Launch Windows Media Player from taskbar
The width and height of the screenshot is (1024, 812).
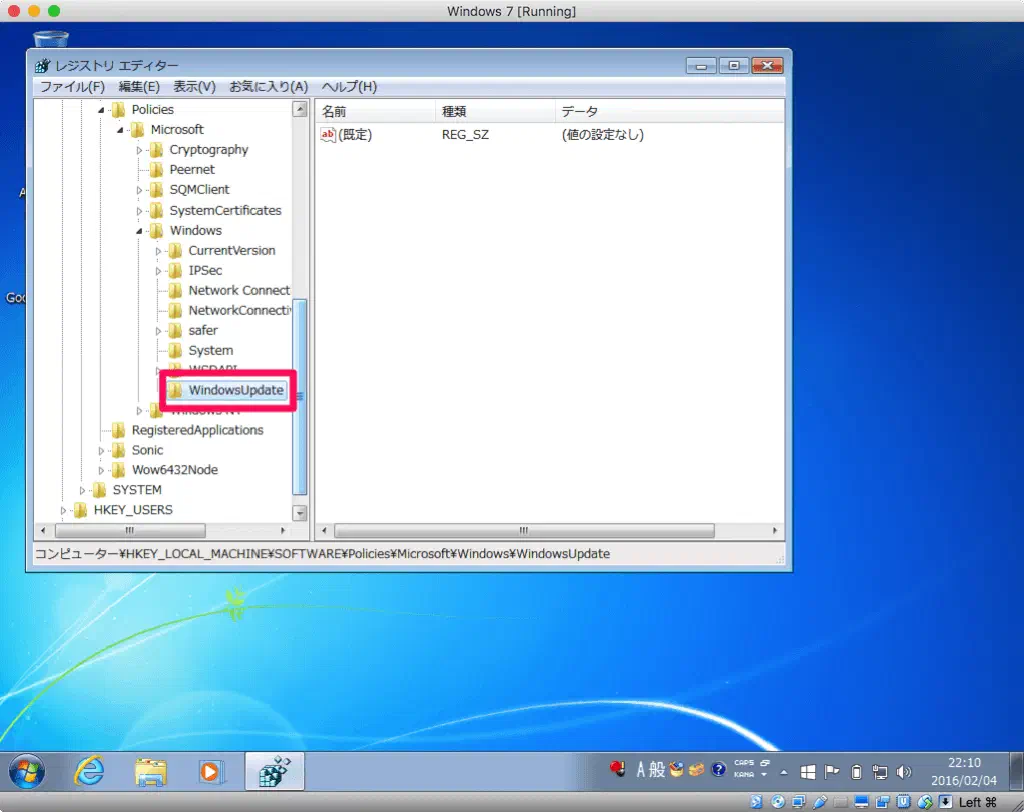click(211, 771)
